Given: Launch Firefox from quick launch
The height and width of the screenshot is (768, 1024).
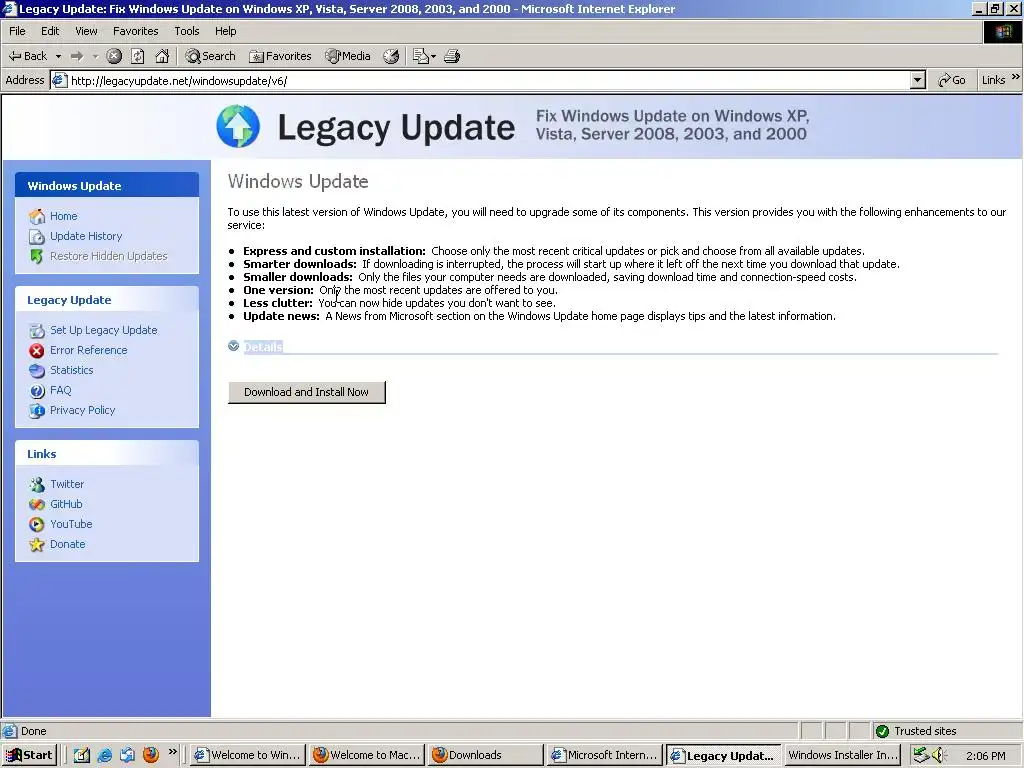Looking at the screenshot, I should [151, 755].
